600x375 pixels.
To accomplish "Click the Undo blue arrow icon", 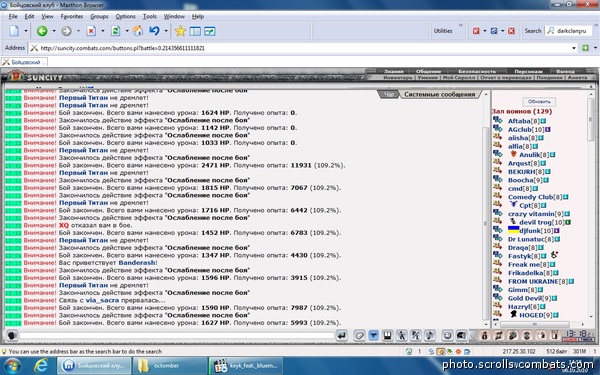I will (x=154, y=31).
